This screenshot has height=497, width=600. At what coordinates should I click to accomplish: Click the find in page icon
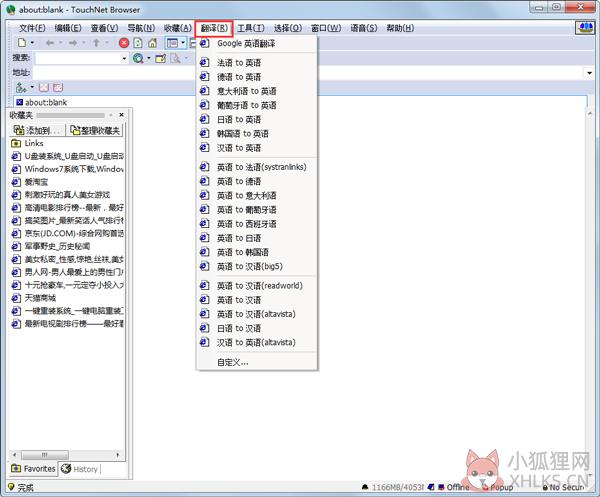[x=175, y=58]
